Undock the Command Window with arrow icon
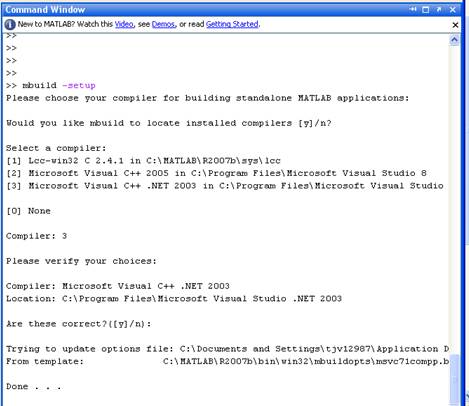This screenshot has width=469, height=406. [x=439, y=10]
